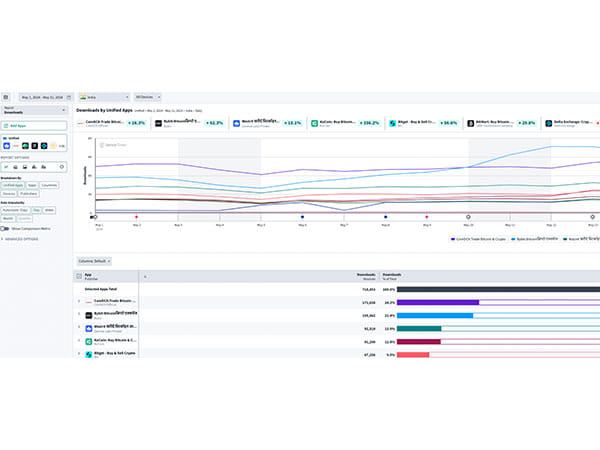Open the All Devices dropdown
This screenshot has width=600, height=450.
[146, 97]
